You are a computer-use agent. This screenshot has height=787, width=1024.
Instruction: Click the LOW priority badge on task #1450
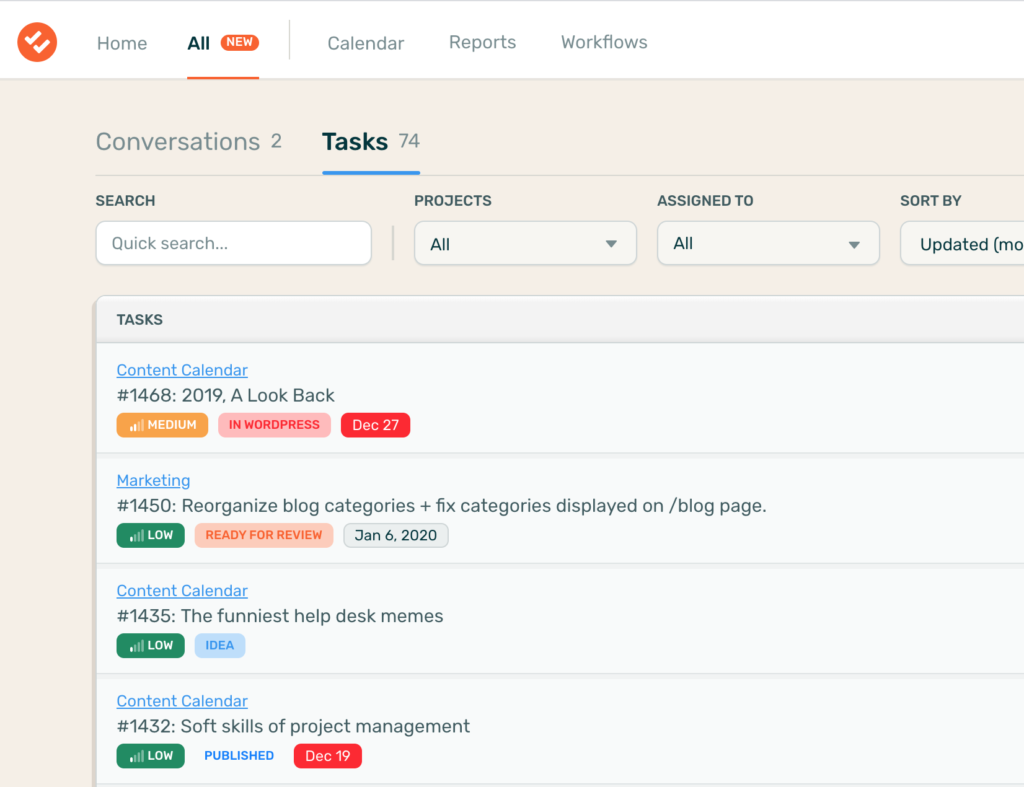tap(150, 535)
